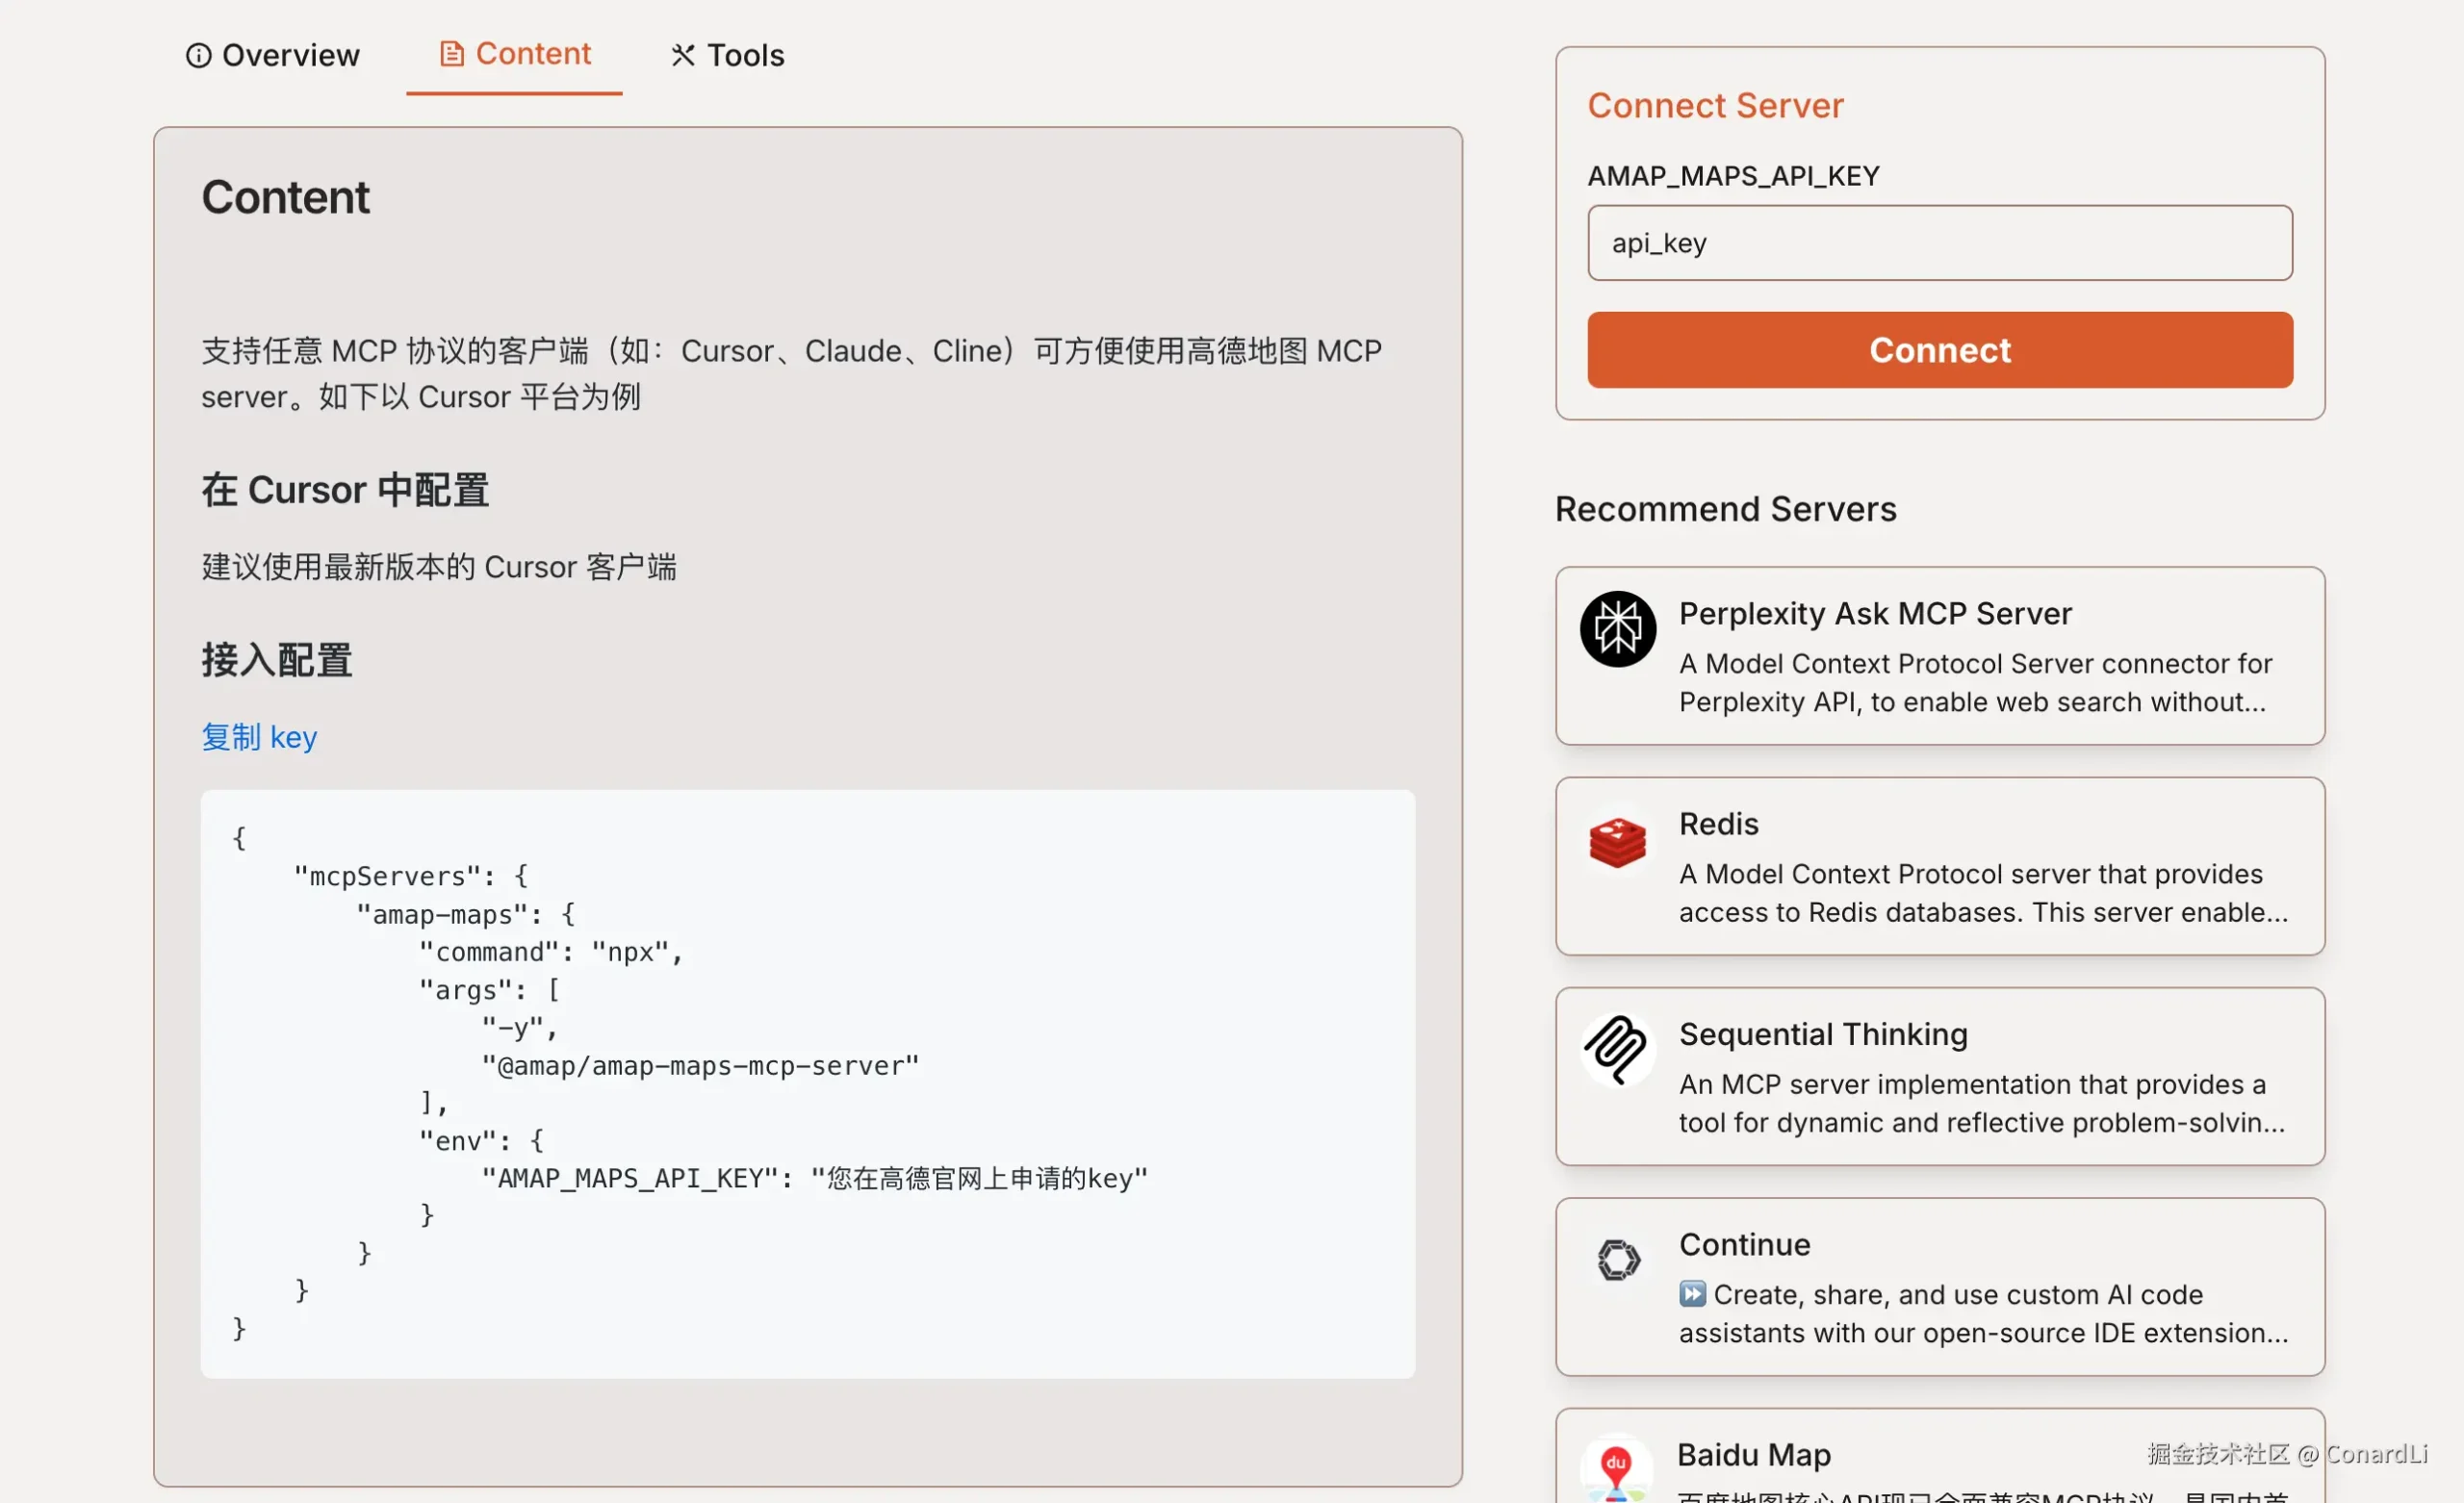Open the Continue server card title
Image resolution: width=2464 pixels, height=1503 pixels.
[1744, 1244]
